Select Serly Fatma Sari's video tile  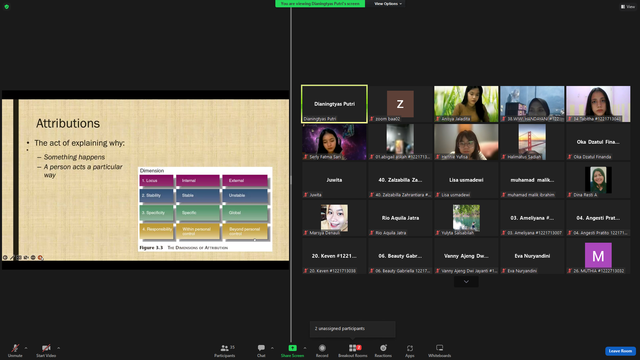pos(334,142)
